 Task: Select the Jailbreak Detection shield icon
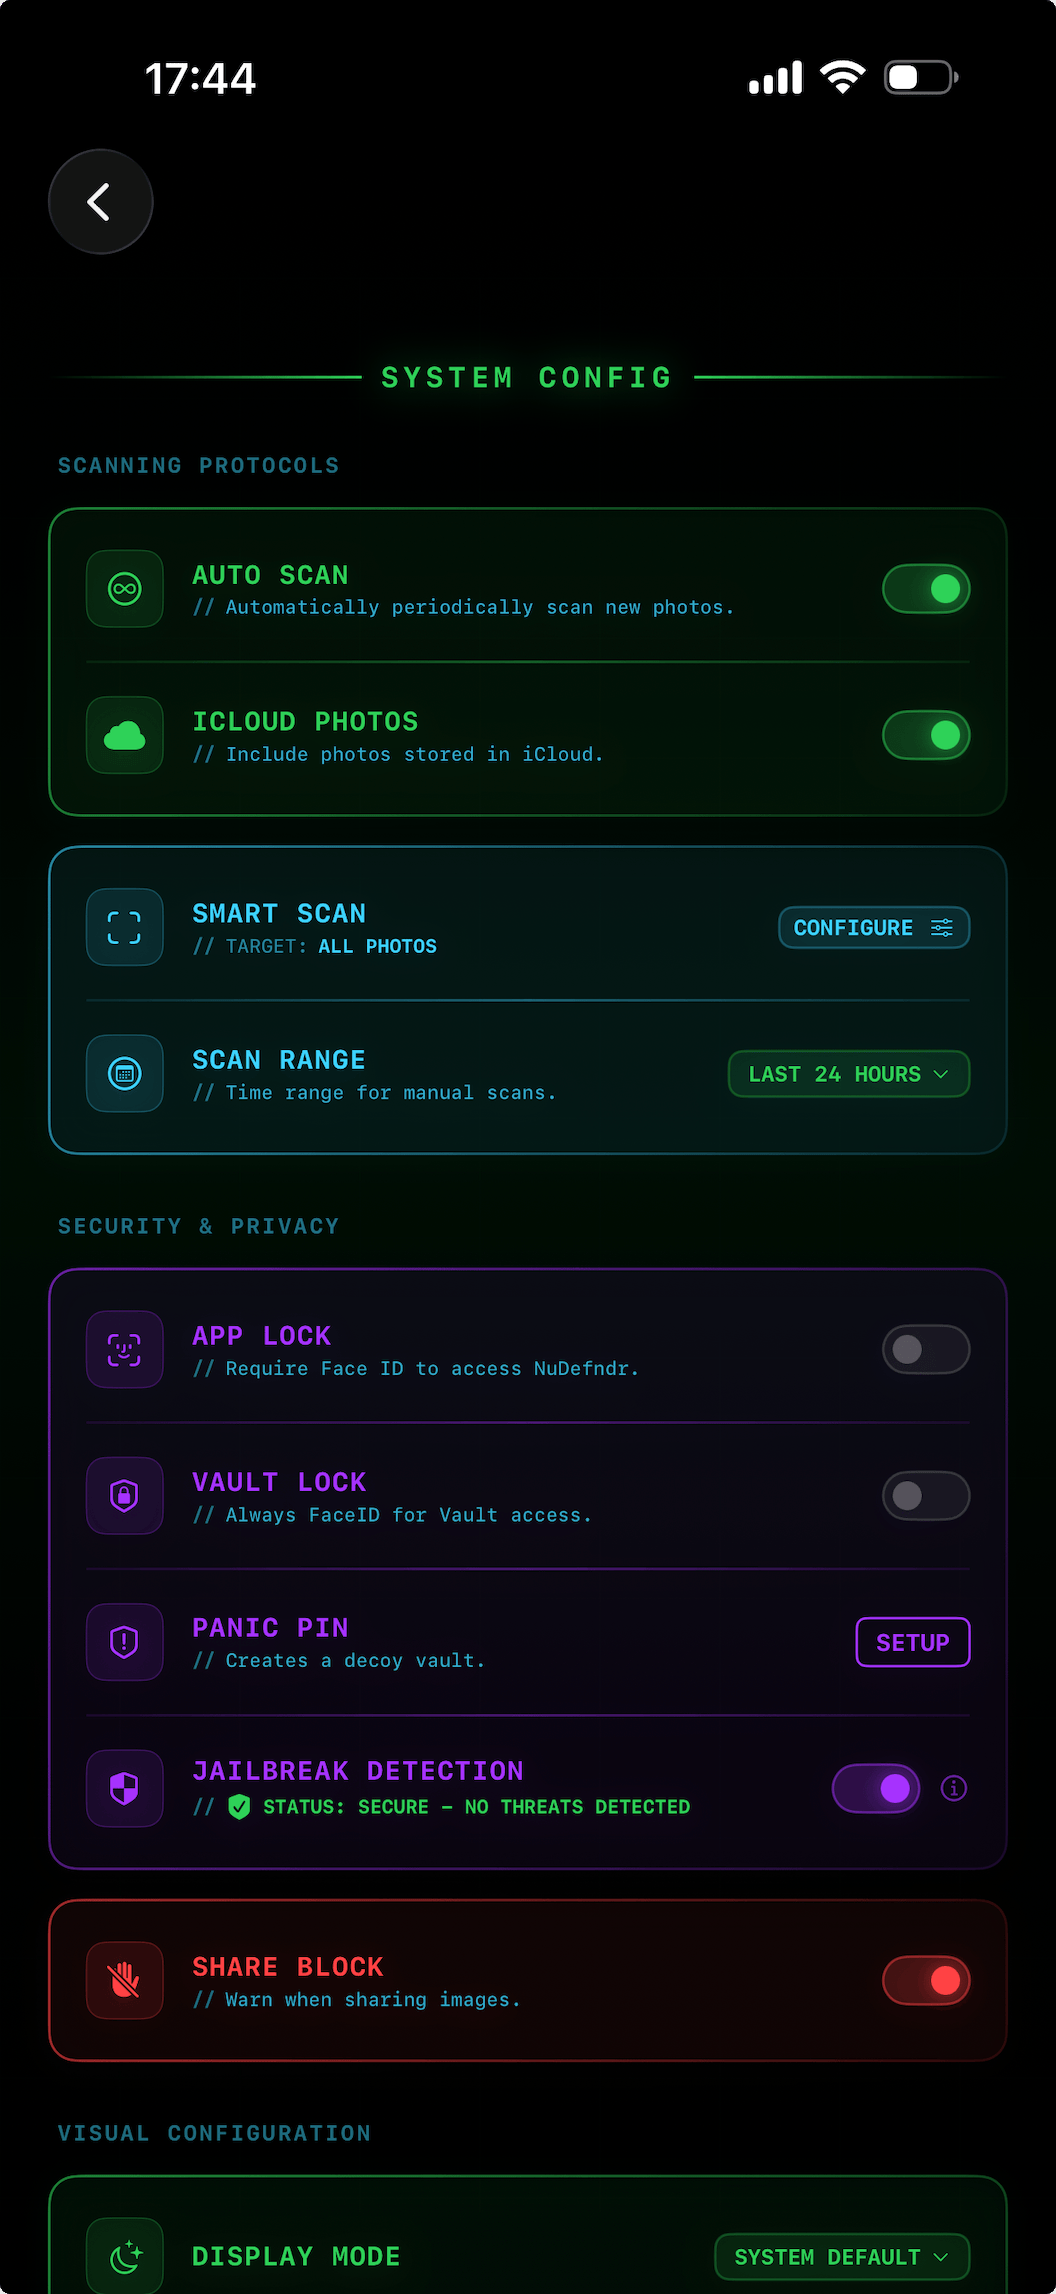[124, 1788]
